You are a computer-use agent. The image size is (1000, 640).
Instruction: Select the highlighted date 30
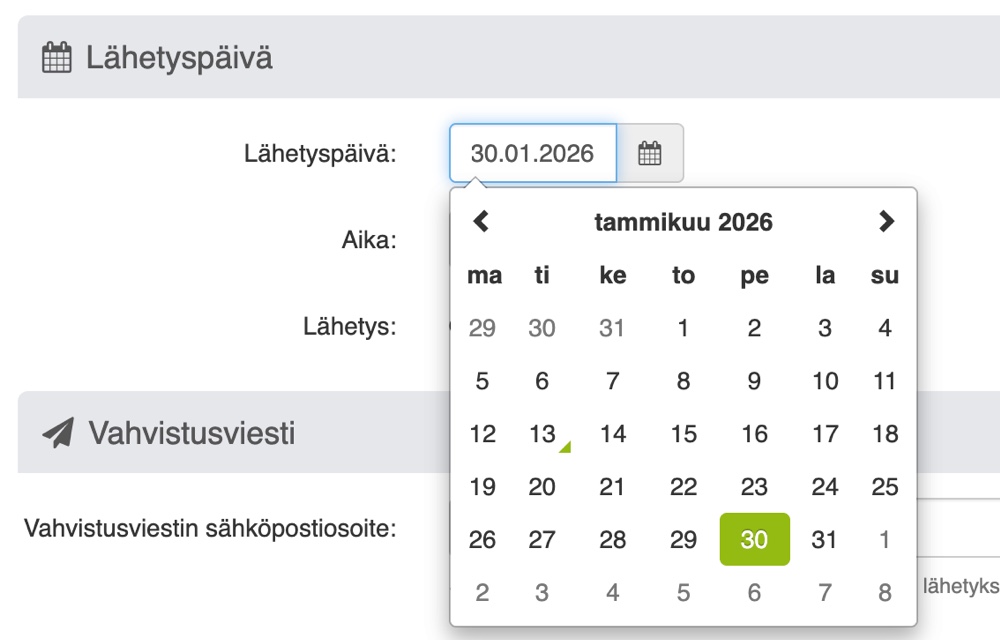(x=755, y=539)
